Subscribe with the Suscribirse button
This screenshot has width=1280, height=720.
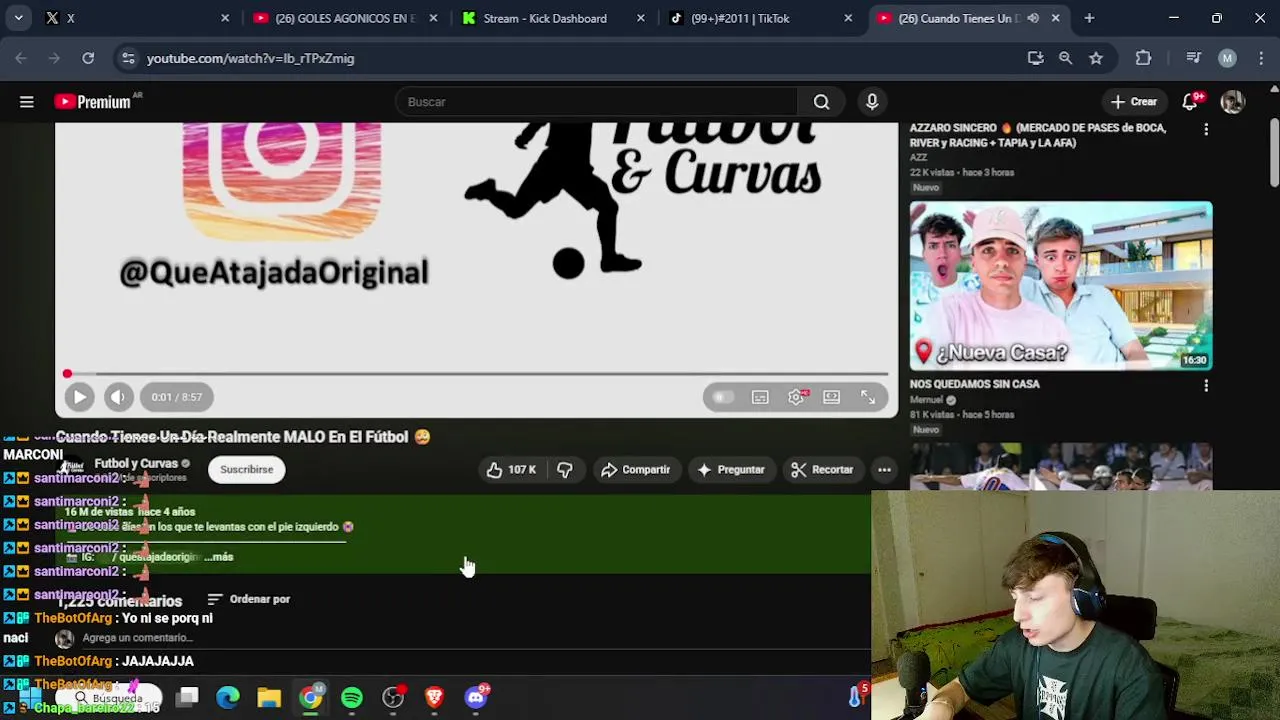point(246,470)
